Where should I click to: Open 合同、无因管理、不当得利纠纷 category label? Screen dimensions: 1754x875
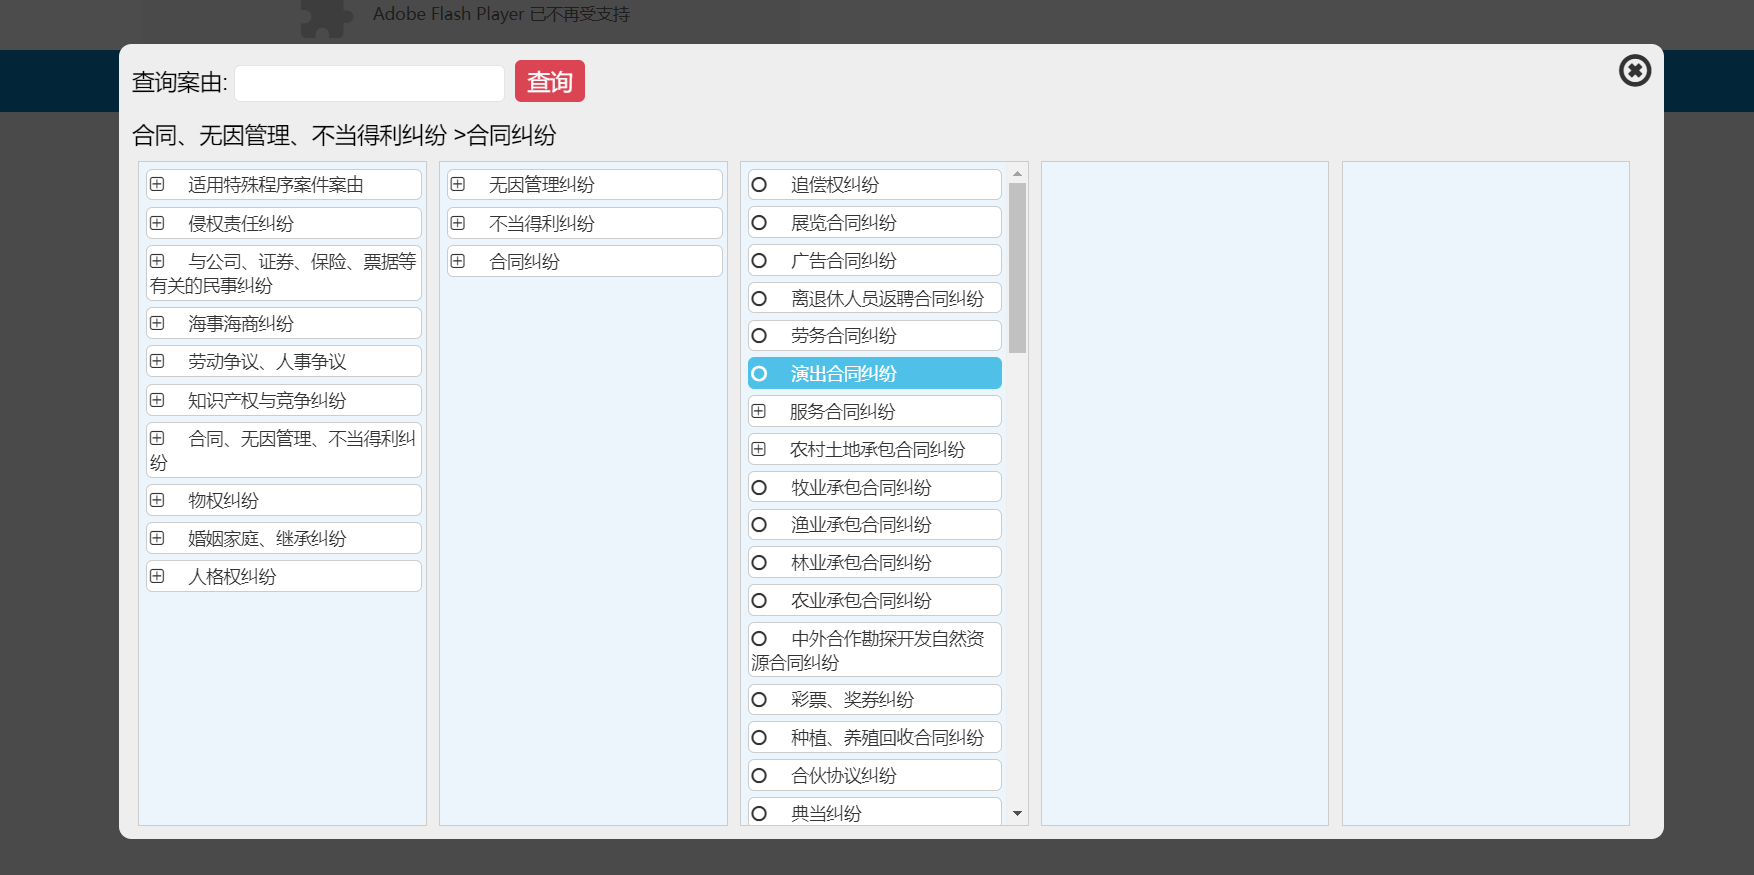(283, 450)
